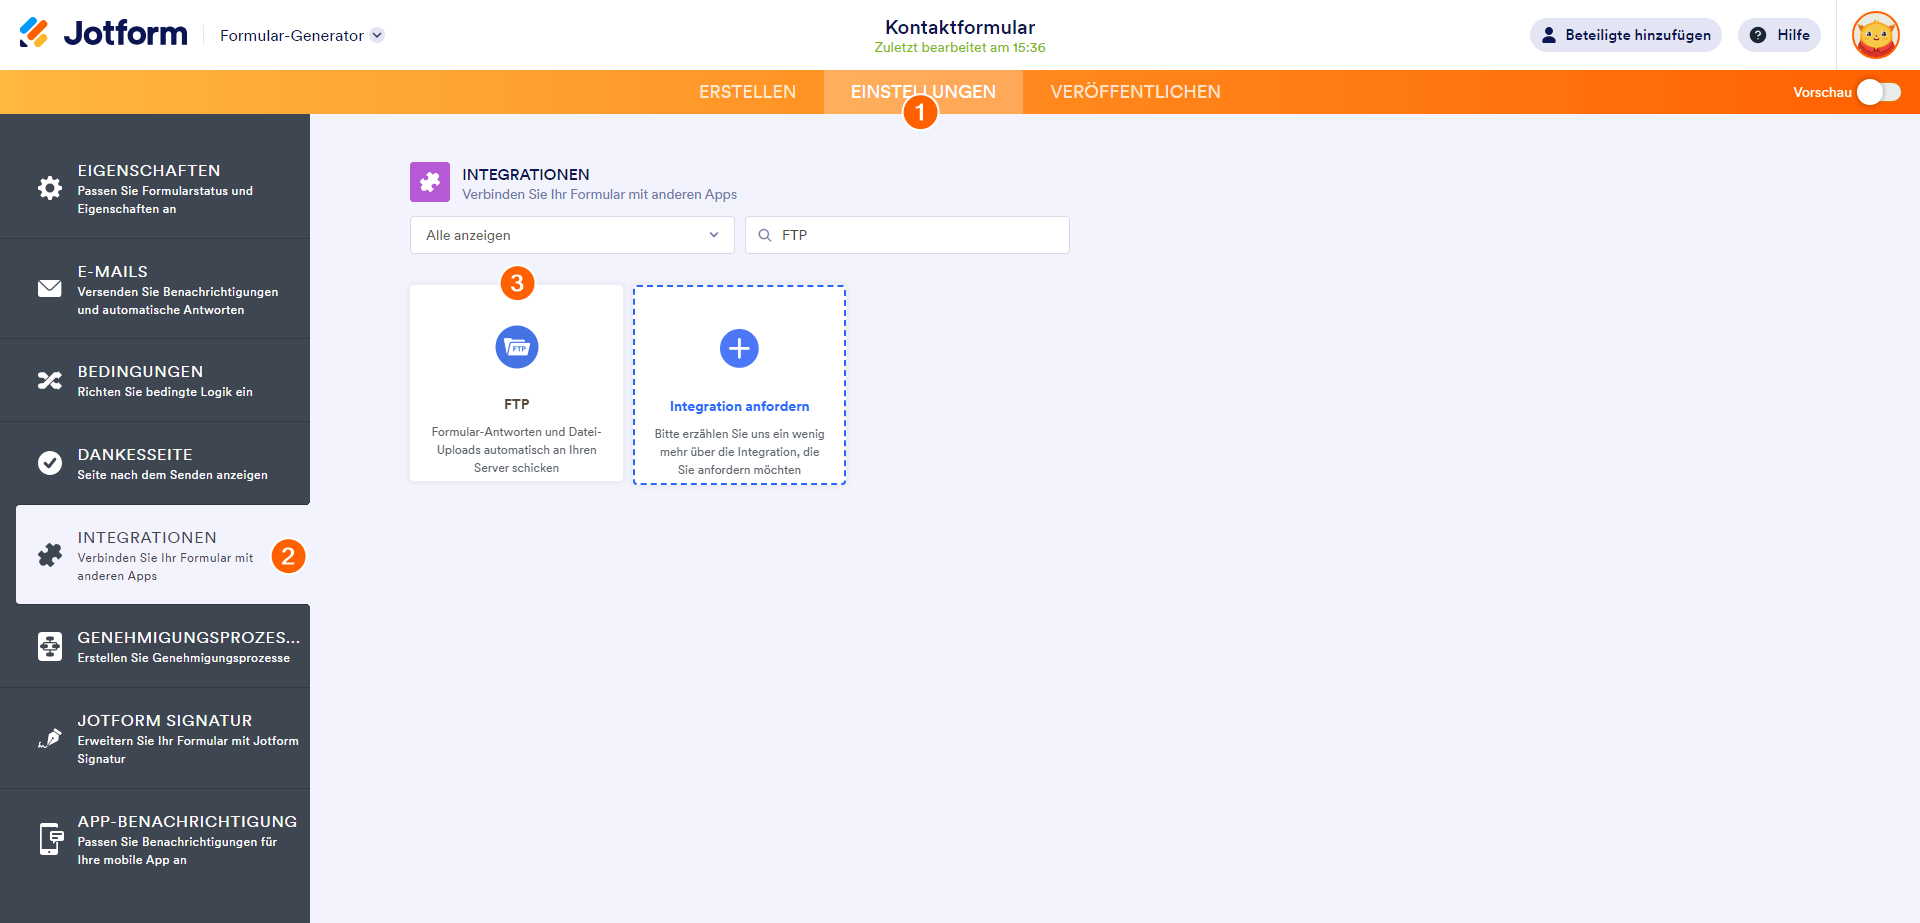Click the Integrationen puzzle sidebar icon
The image size is (1920, 923).
click(x=50, y=555)
